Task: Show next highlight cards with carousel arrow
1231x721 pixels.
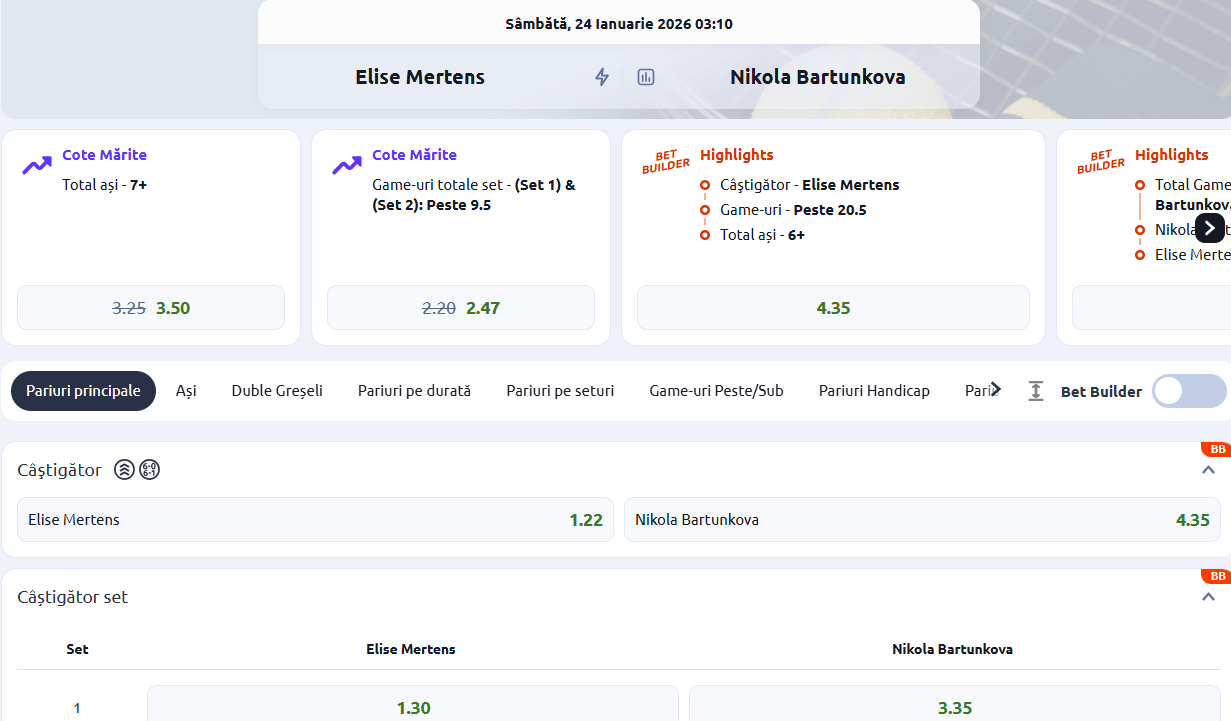Action: pyautogui.click(x=1209, y=228)
